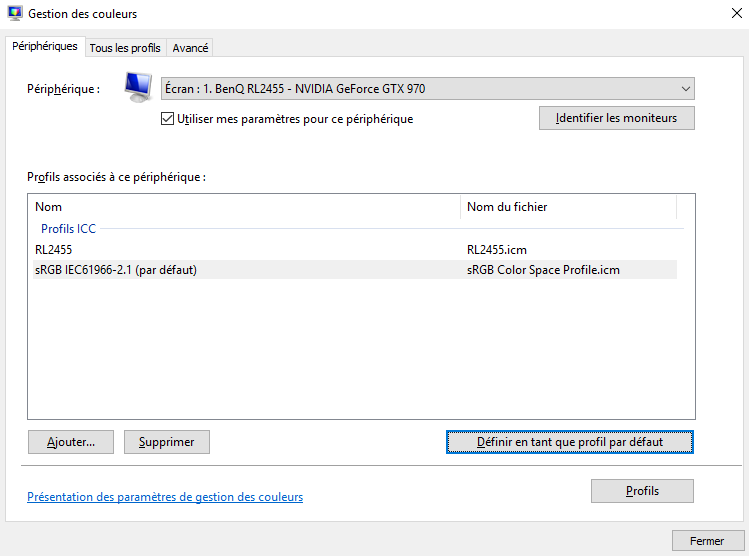Click the Gestion des couleurs title bar icon
The height and width of the screenshot is (556, 749).
click(x=14, y=14)
